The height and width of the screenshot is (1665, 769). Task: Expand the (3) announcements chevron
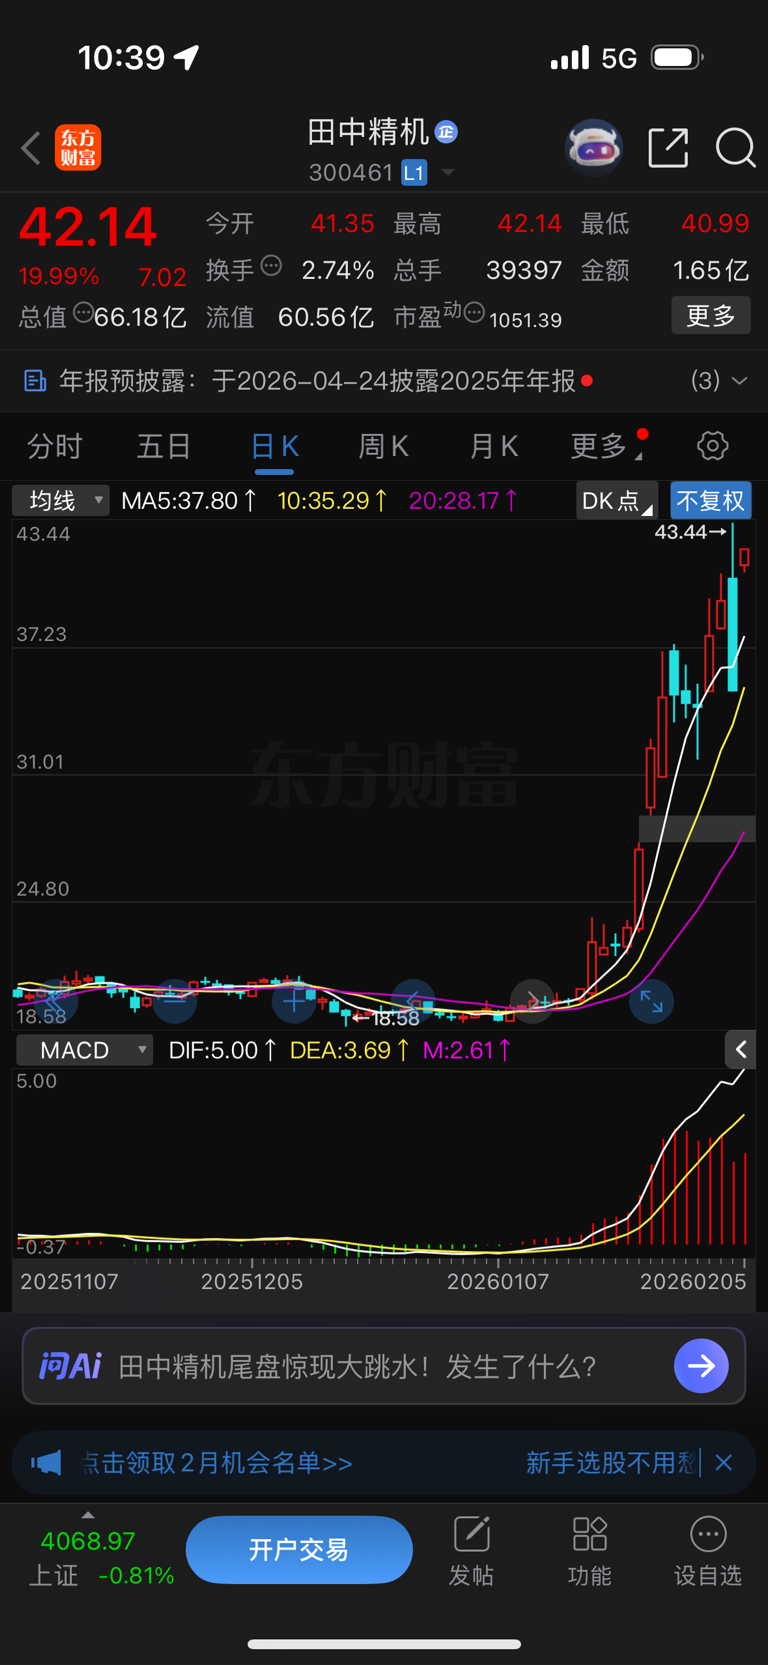pyautogui.click(x=739, y=381)
